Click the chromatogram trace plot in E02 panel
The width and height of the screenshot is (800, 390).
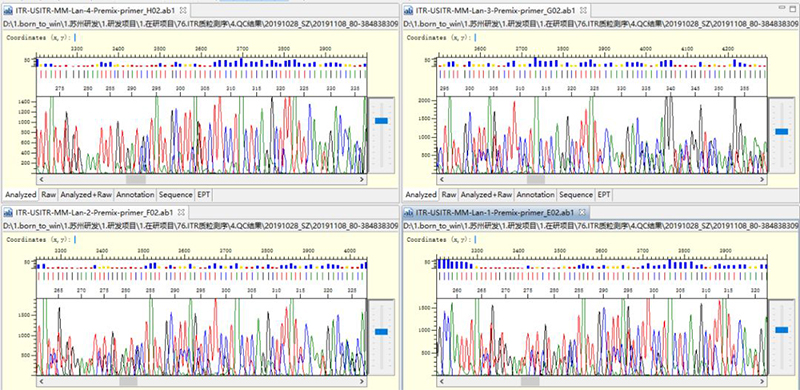tap(602, 337)
